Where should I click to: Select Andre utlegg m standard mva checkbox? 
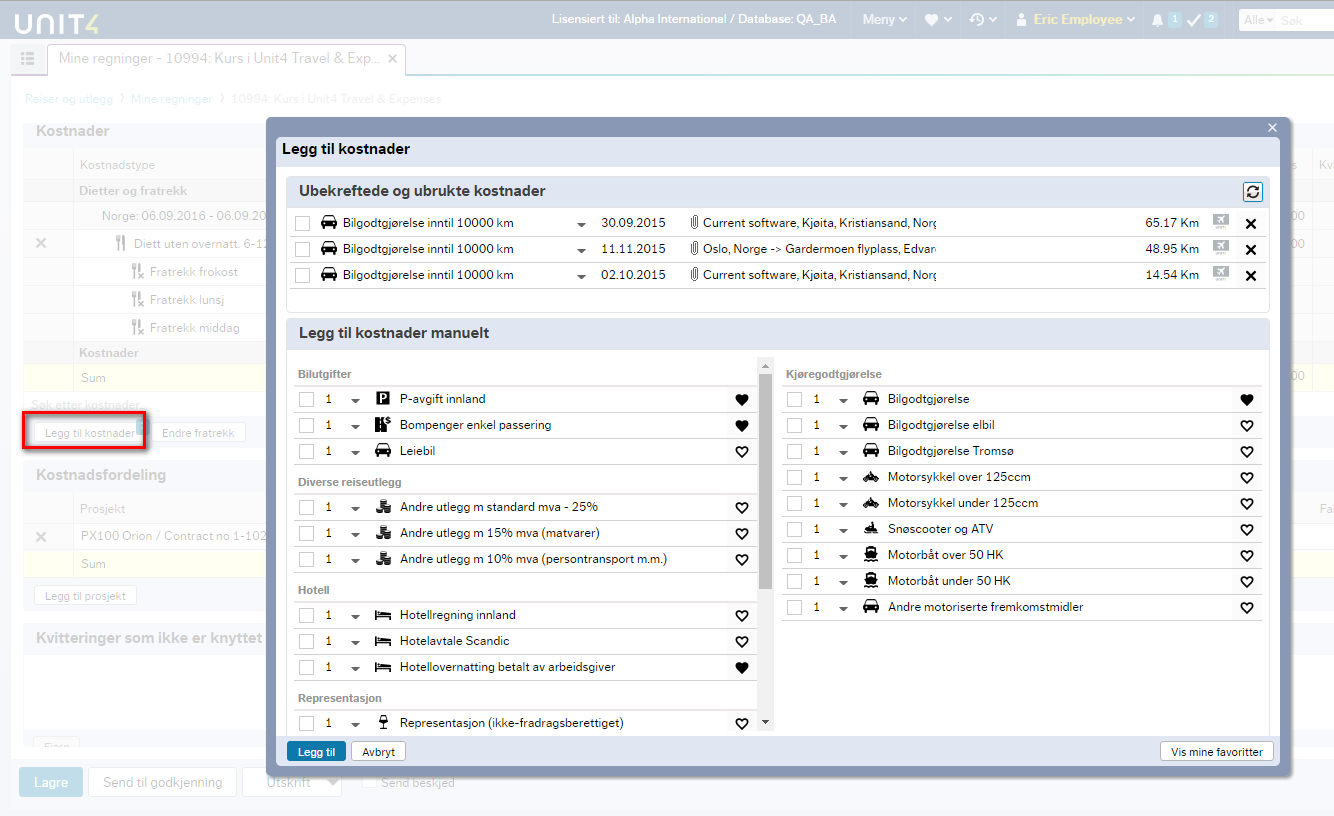click(306, 507)
